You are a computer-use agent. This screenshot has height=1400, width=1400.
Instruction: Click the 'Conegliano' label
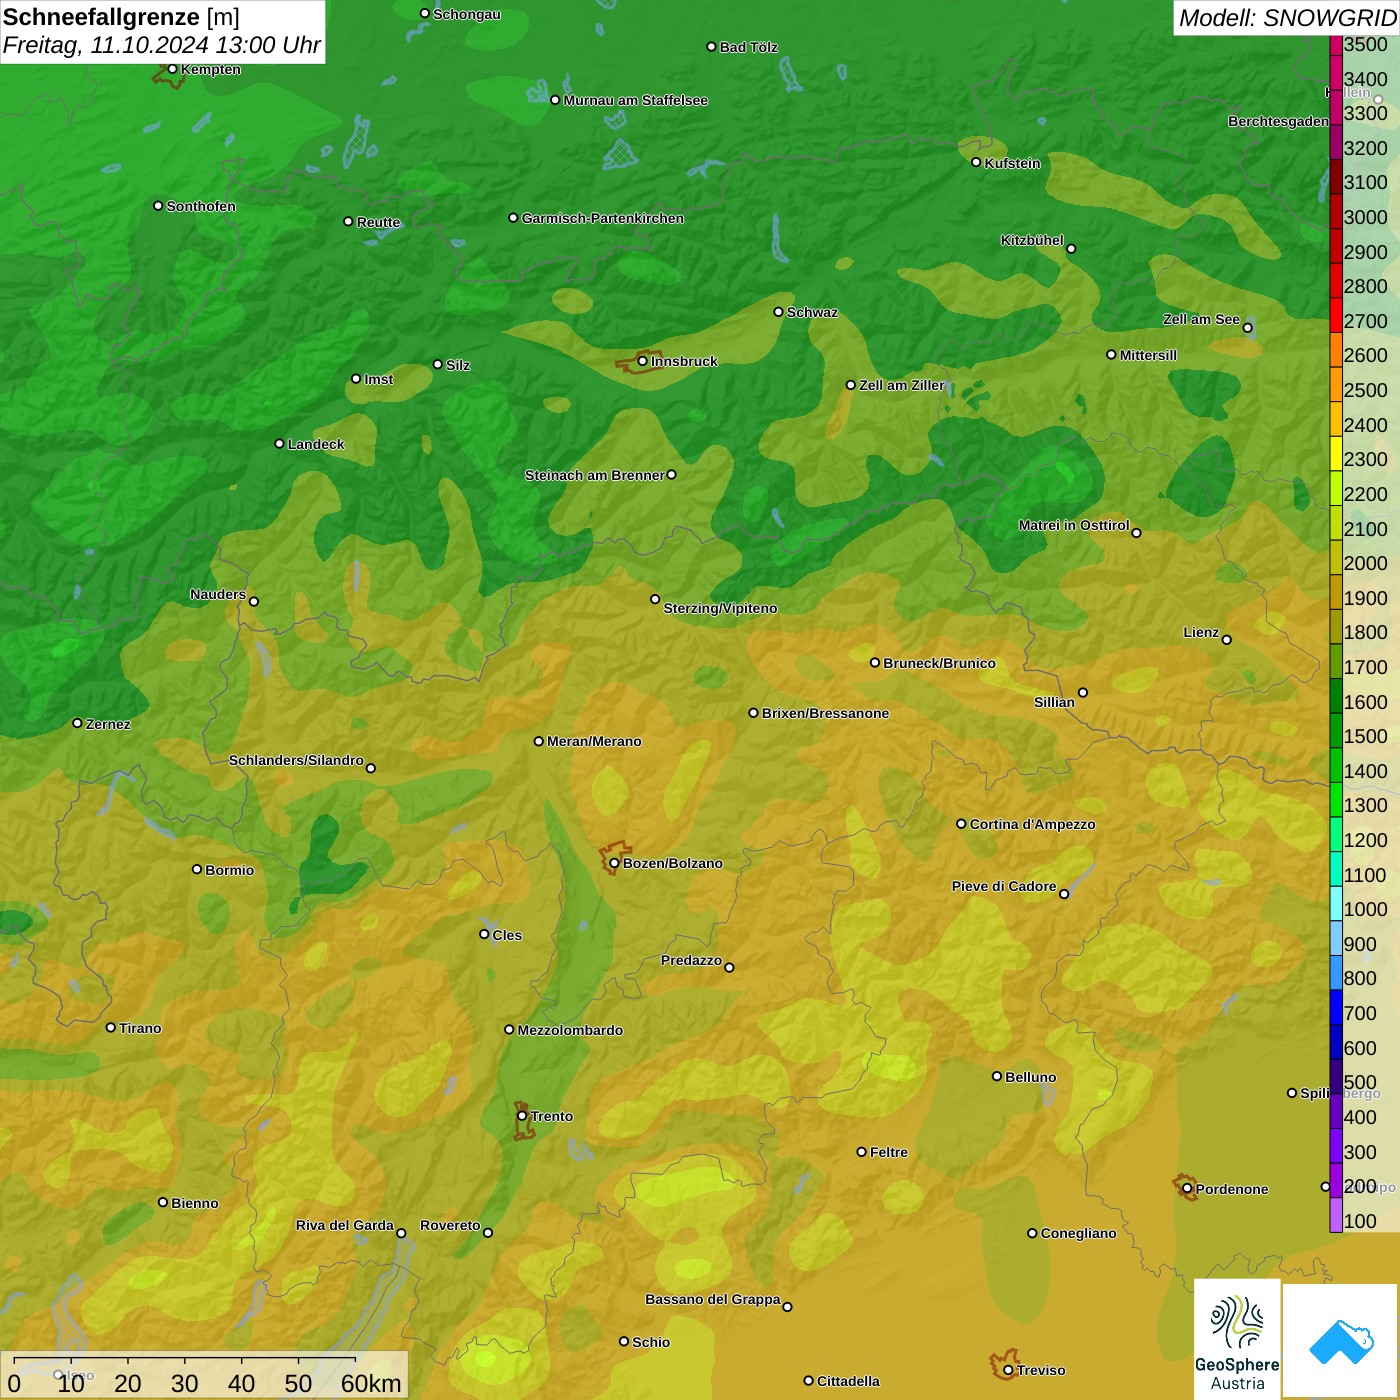[1078, 1233]
